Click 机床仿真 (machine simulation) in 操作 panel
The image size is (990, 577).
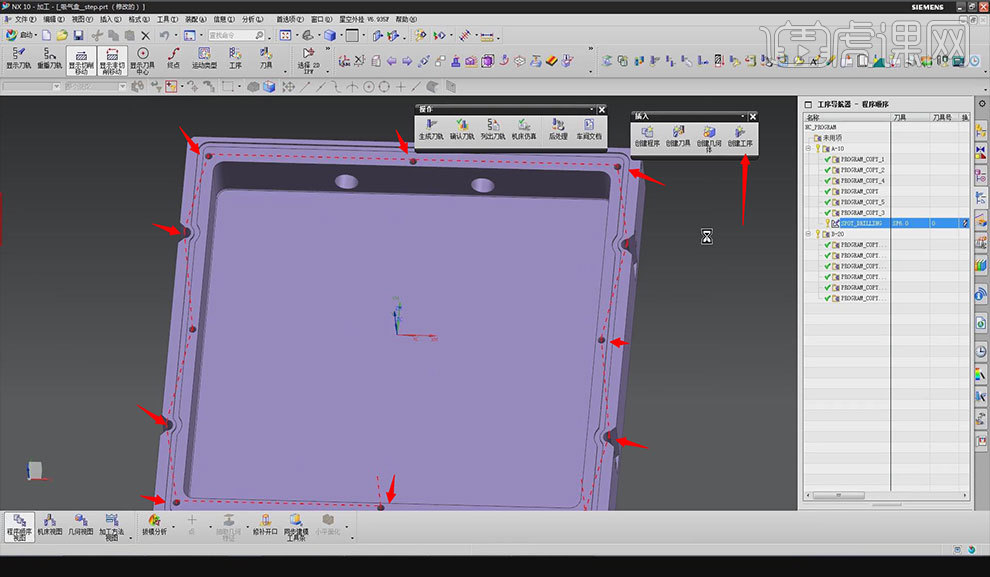click(524, 129)
